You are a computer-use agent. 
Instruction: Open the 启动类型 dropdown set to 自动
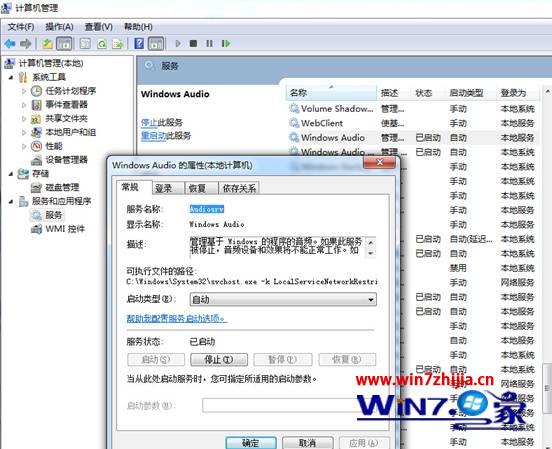283,299
